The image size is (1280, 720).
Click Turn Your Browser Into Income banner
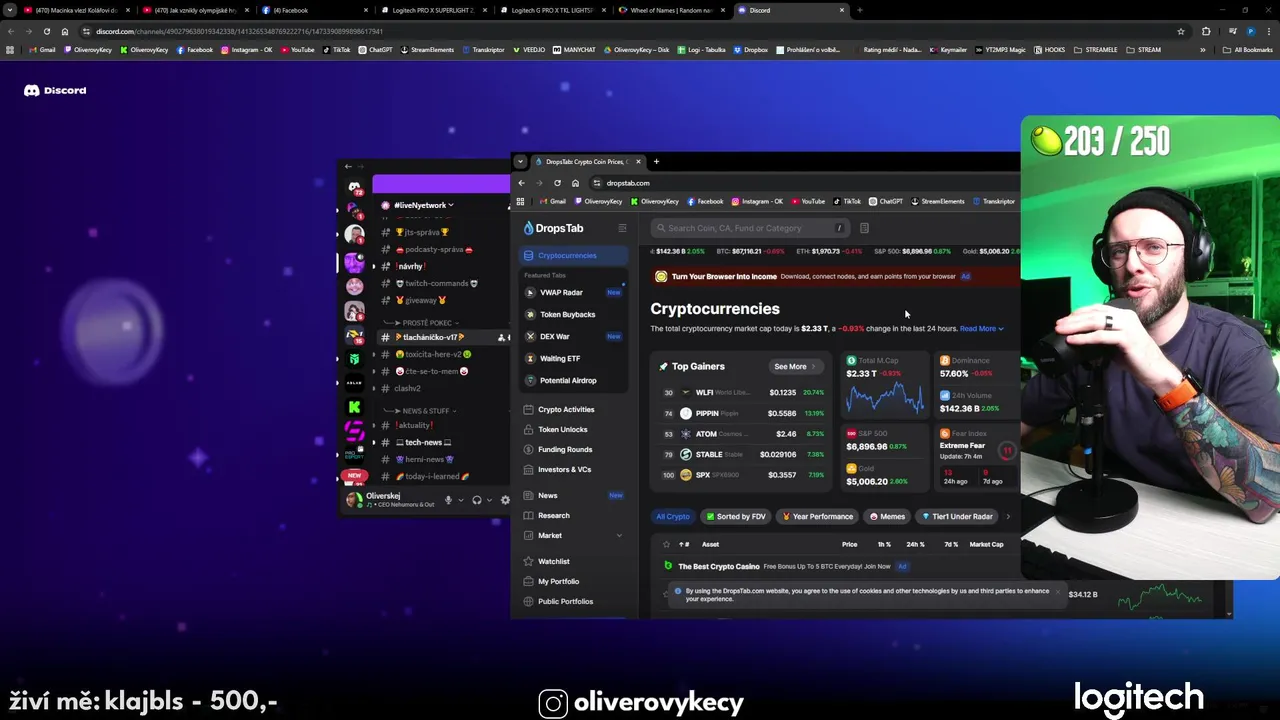[812, 276]
